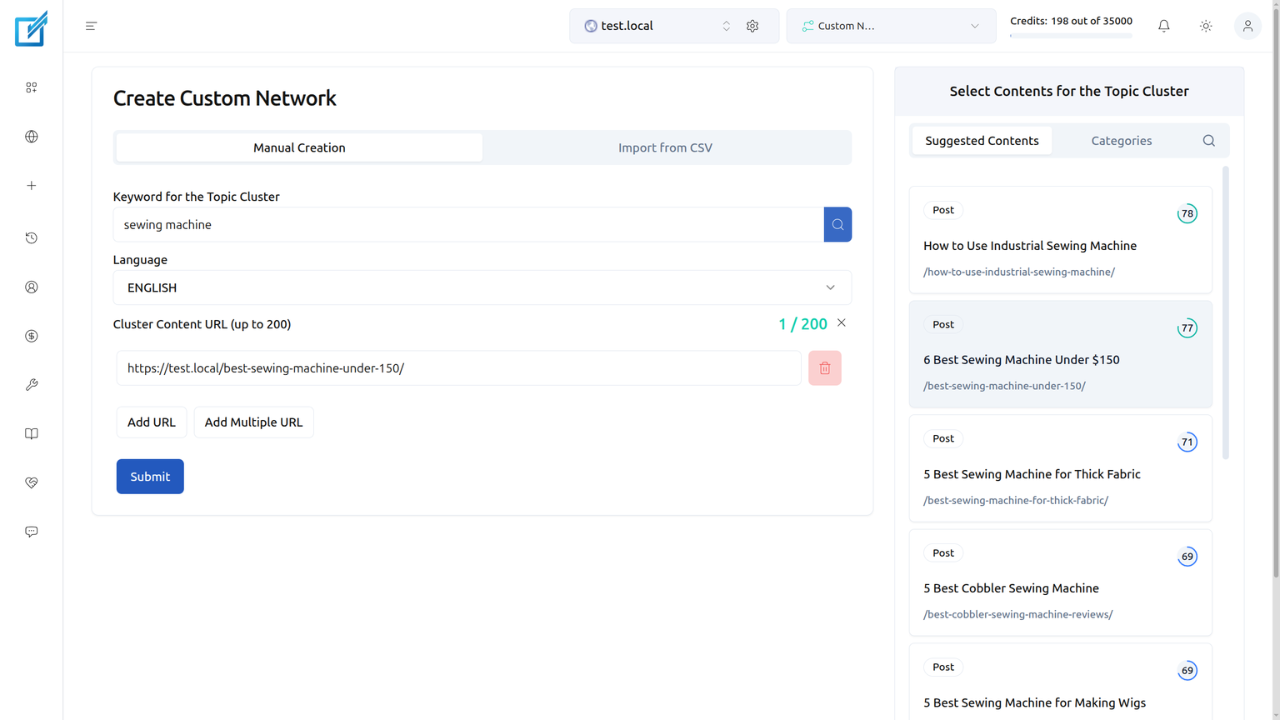
Task: Open the chat bubble icon in sidebar
Action: click(31, 531)
